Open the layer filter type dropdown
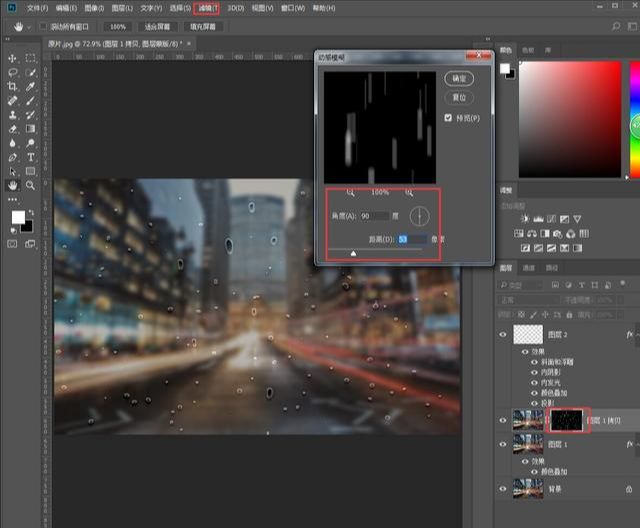This screenshot has height=528, width=640. click(x=521, y=285)
